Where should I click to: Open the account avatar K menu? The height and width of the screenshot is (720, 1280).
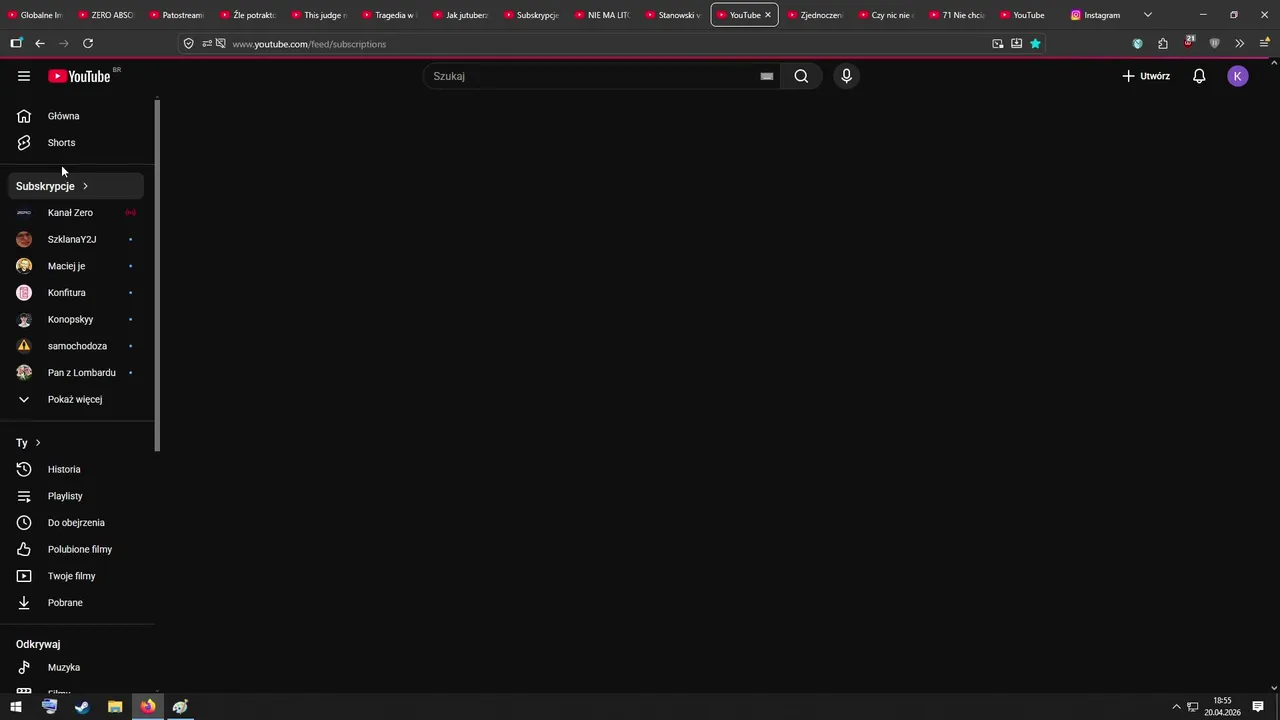pyautogui.click(x=1238, y=76)
